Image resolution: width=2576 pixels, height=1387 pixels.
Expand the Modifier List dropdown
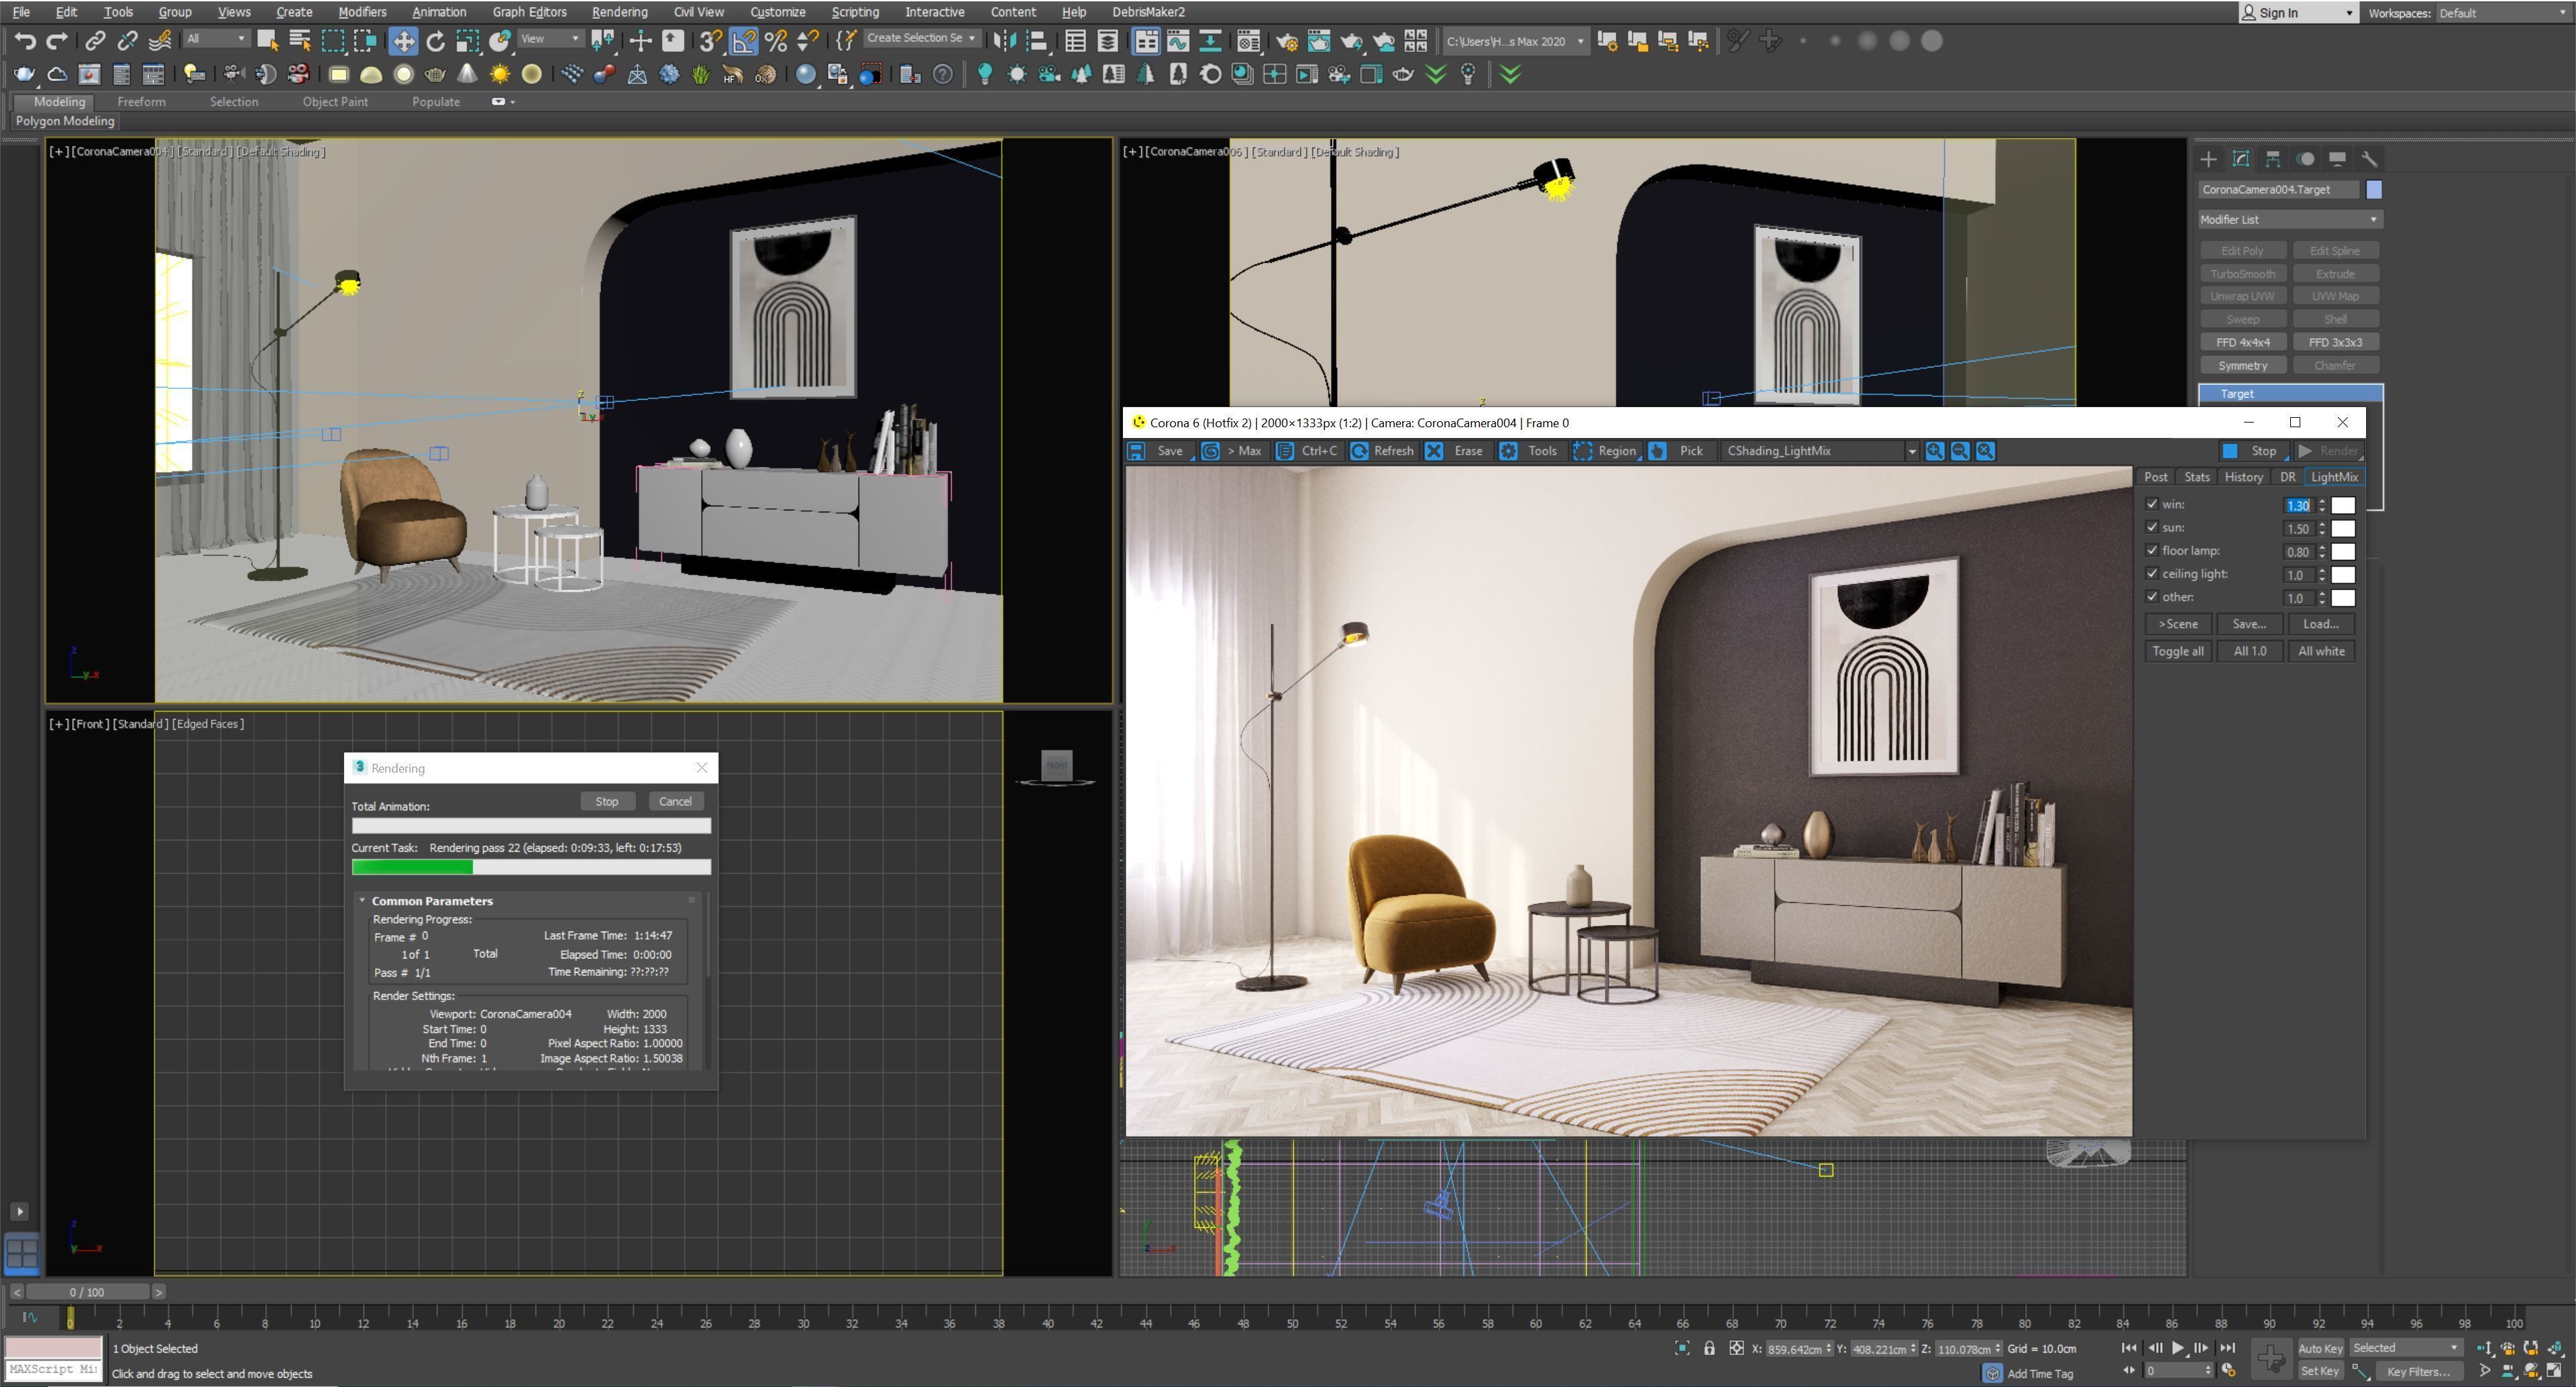click(2289, 219)
